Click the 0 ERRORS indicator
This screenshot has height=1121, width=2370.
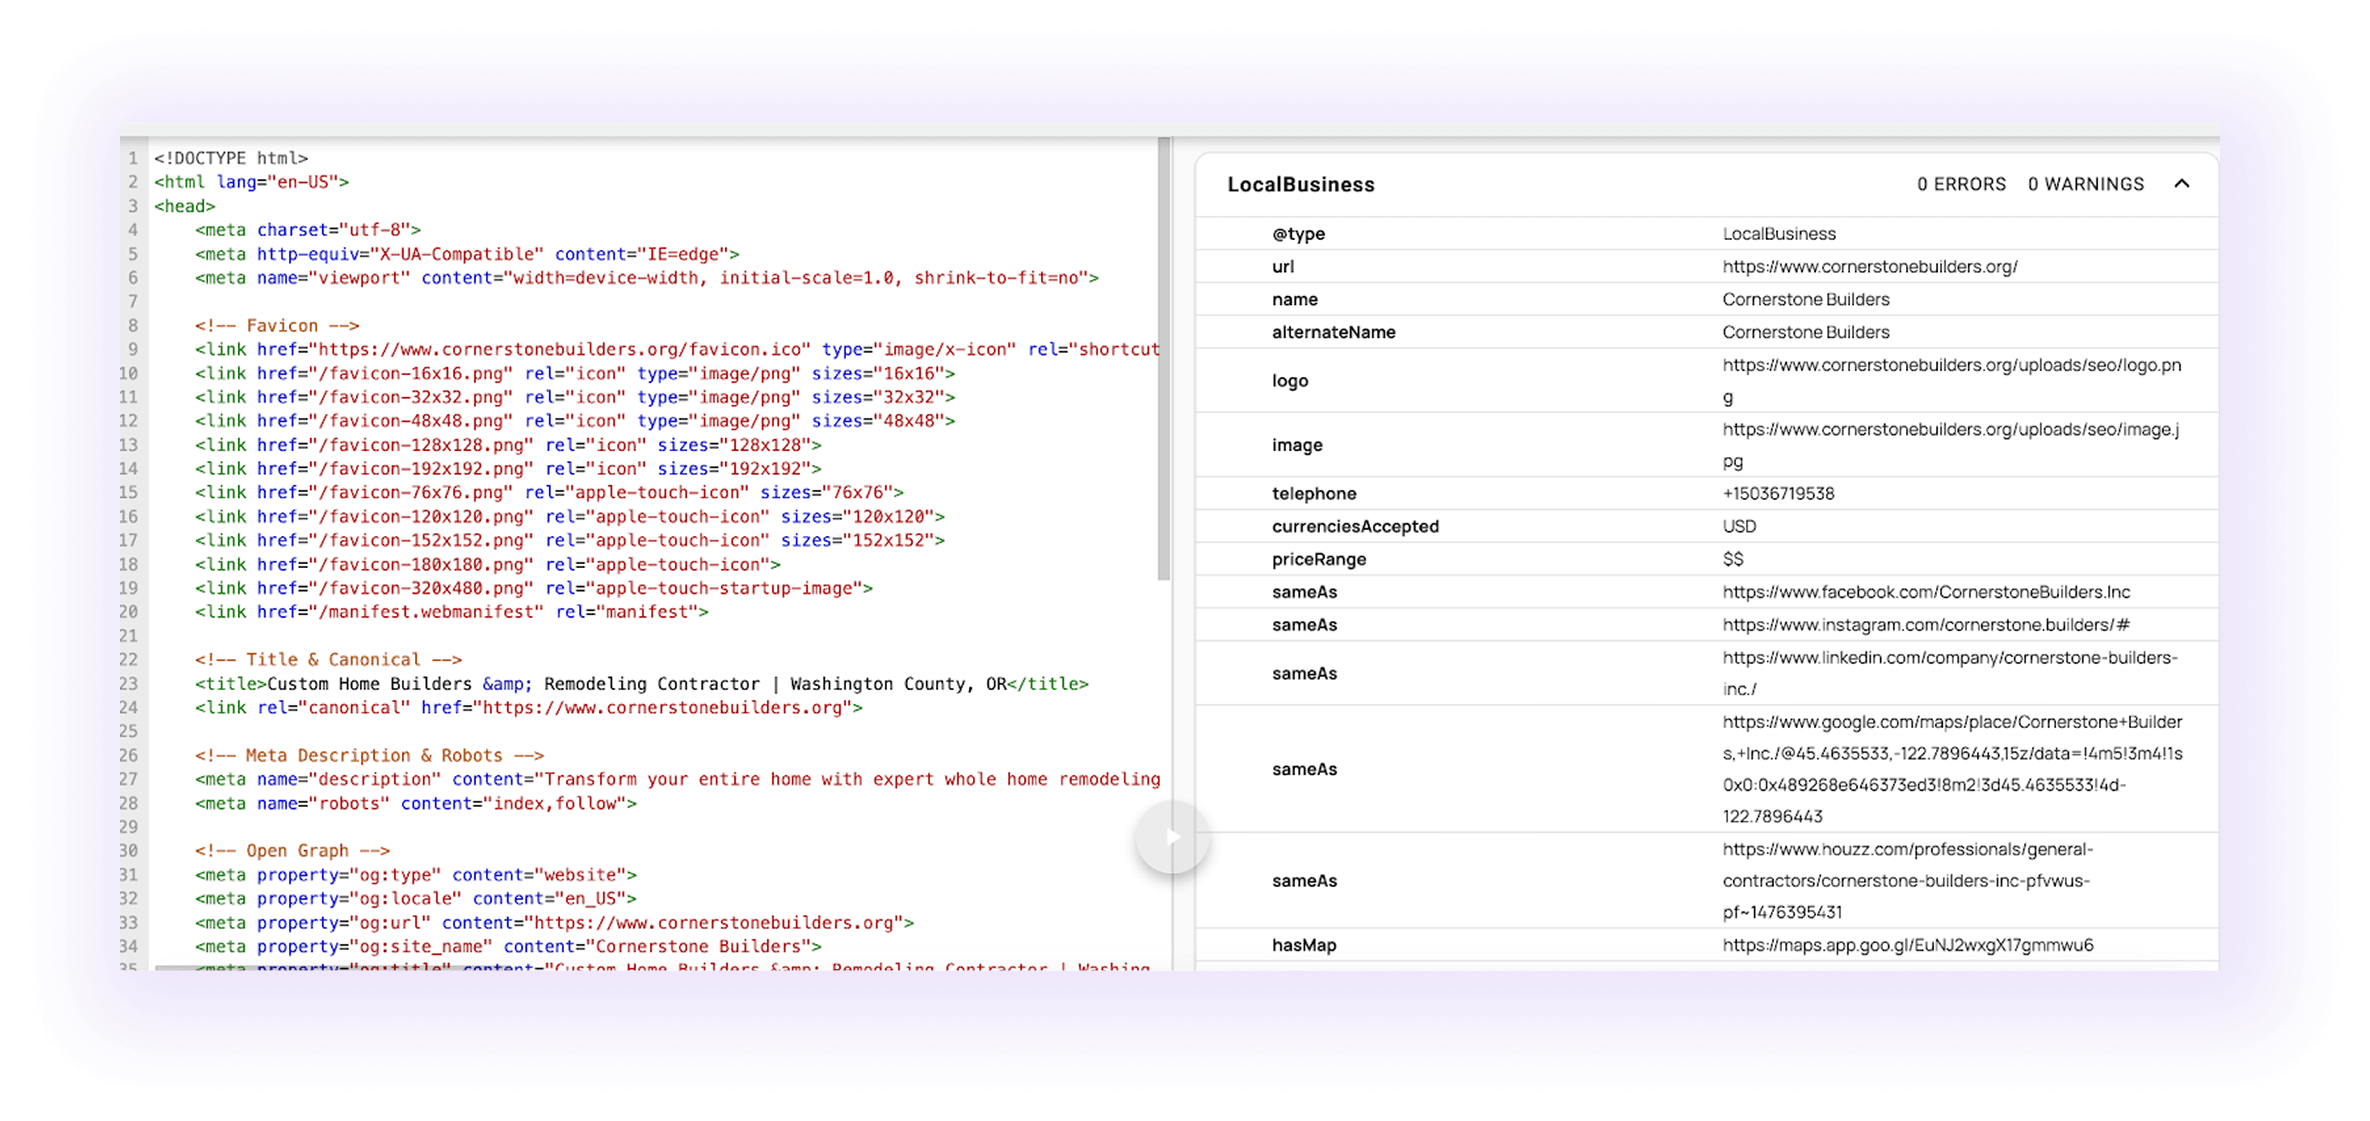tap(1961, 184)
